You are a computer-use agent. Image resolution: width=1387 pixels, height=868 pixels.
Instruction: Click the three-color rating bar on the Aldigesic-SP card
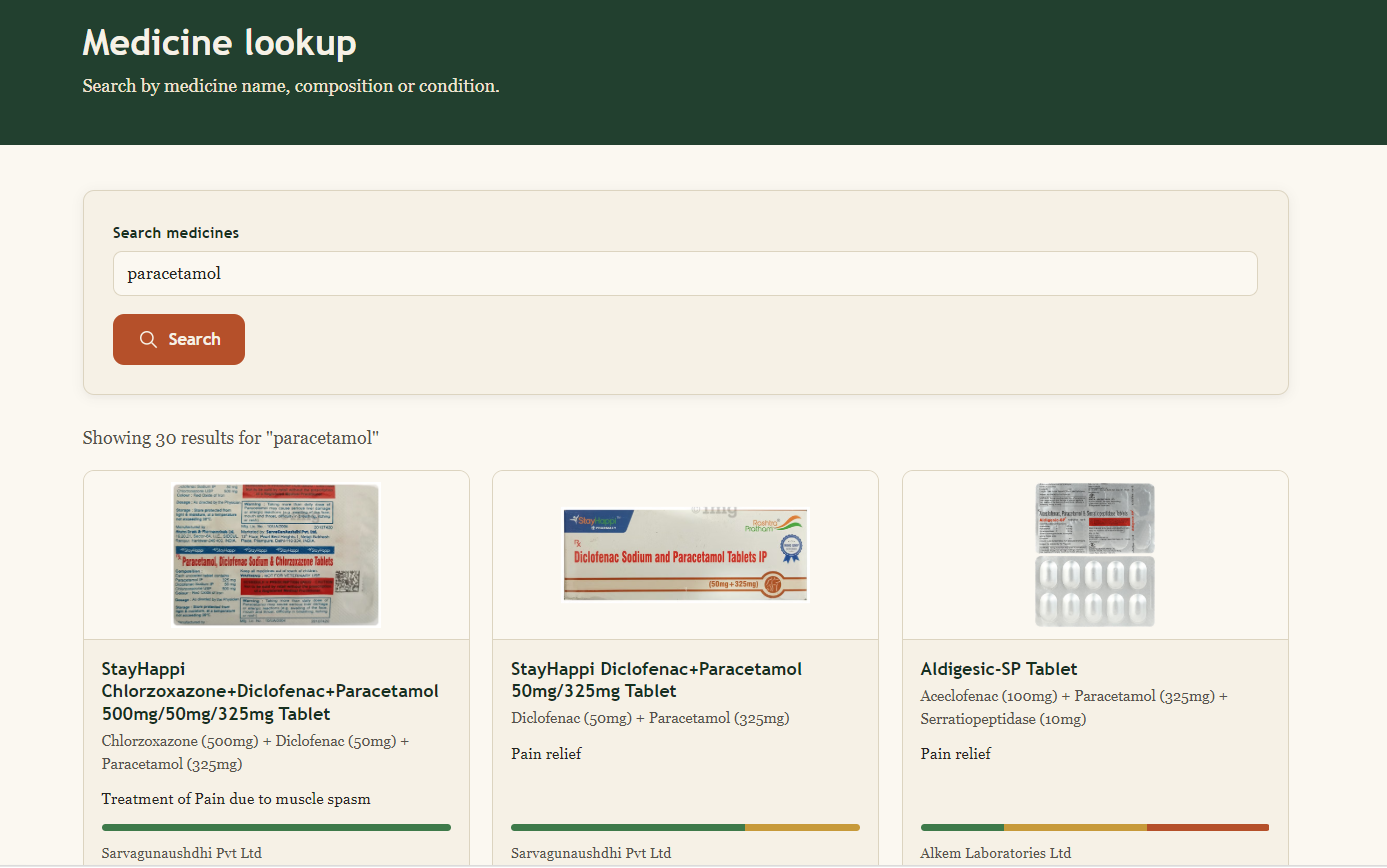tap(1095, 827)
